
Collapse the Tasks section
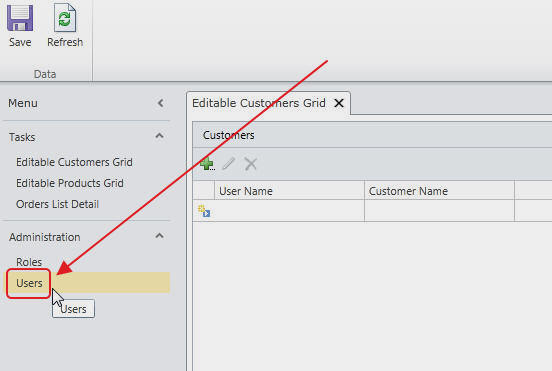159,136
